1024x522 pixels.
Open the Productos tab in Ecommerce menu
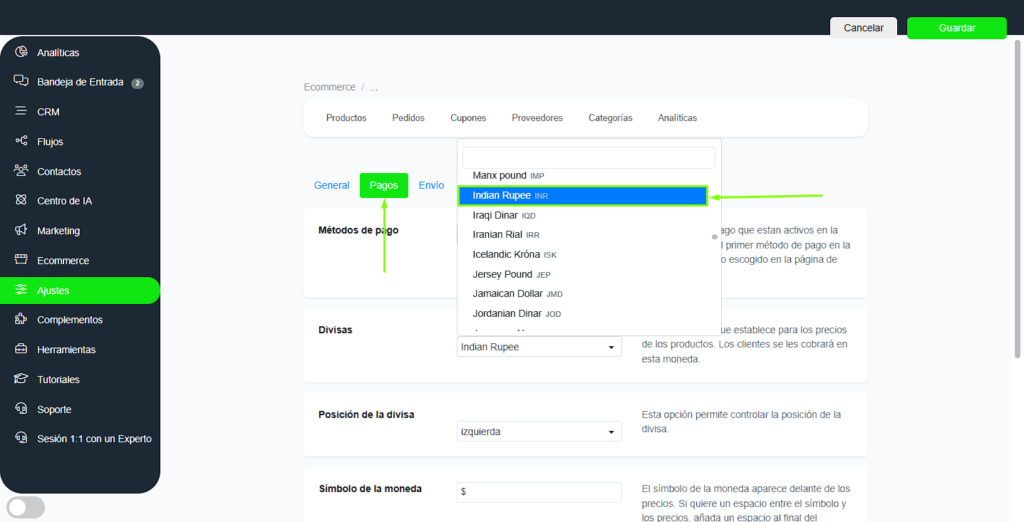point(346,118)
